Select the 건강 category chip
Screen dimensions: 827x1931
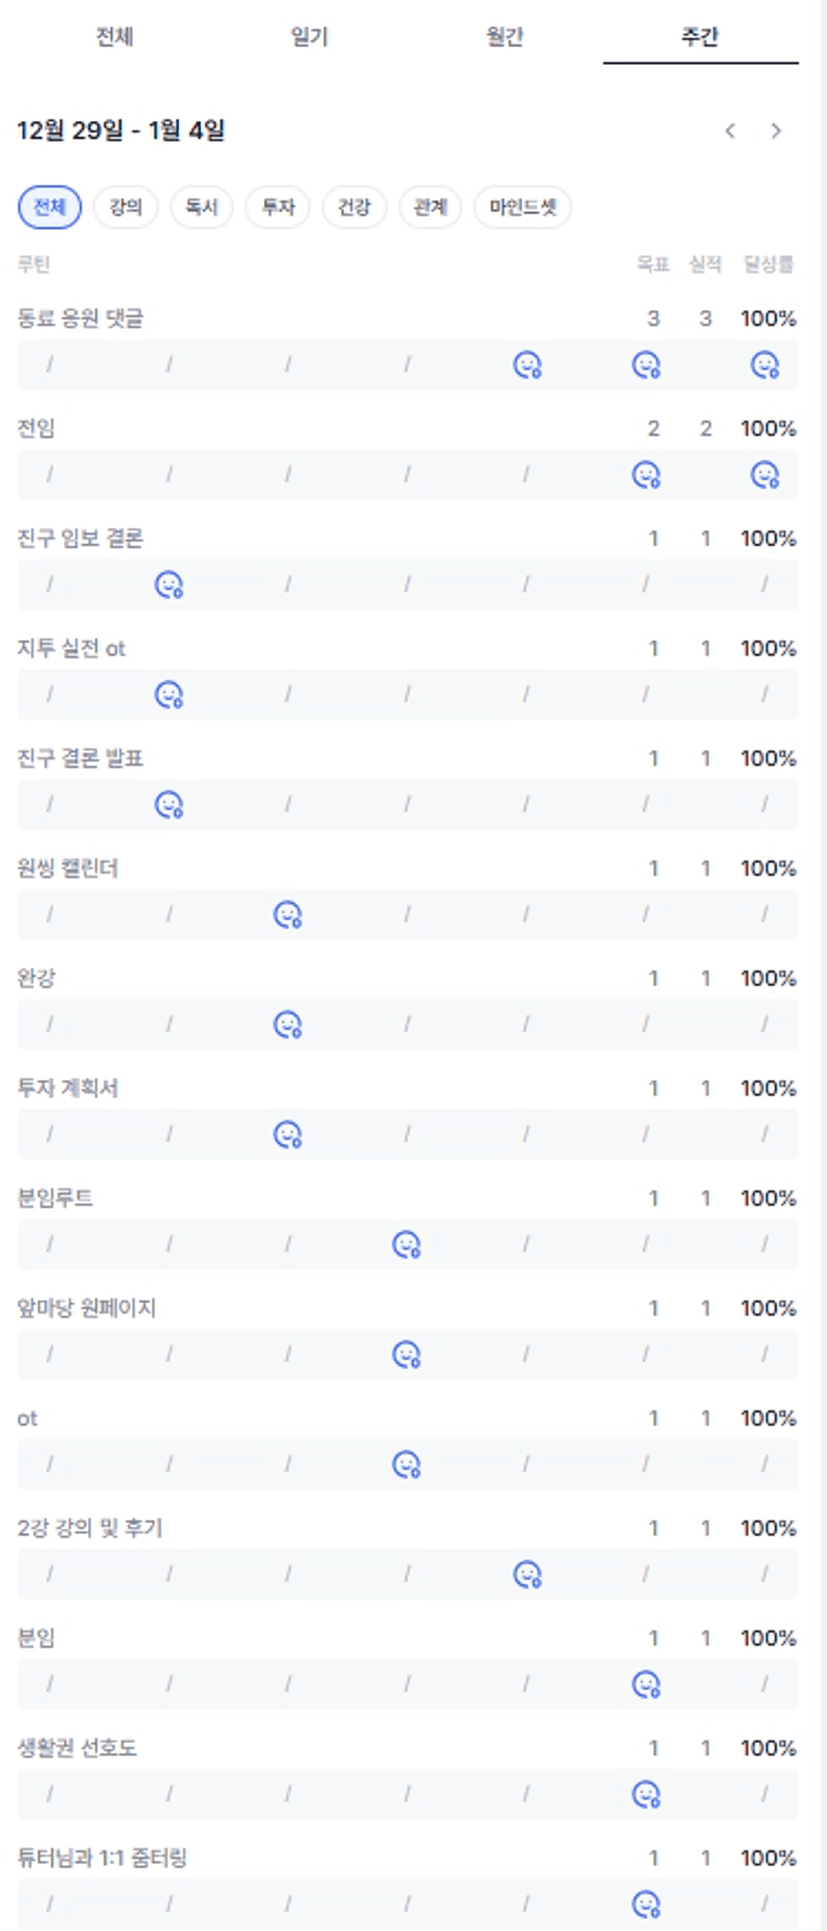[354, 207]
